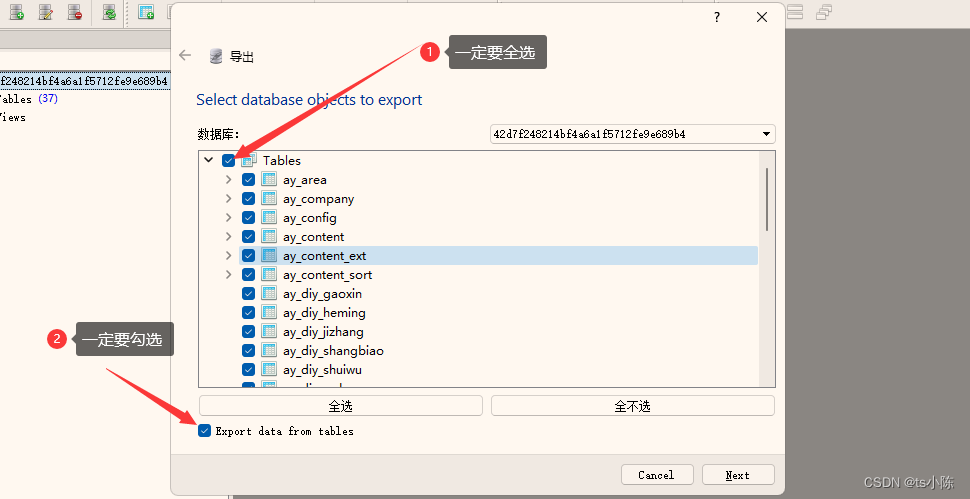
Task: Select the ay_content_ext row label
Action: 325,256
